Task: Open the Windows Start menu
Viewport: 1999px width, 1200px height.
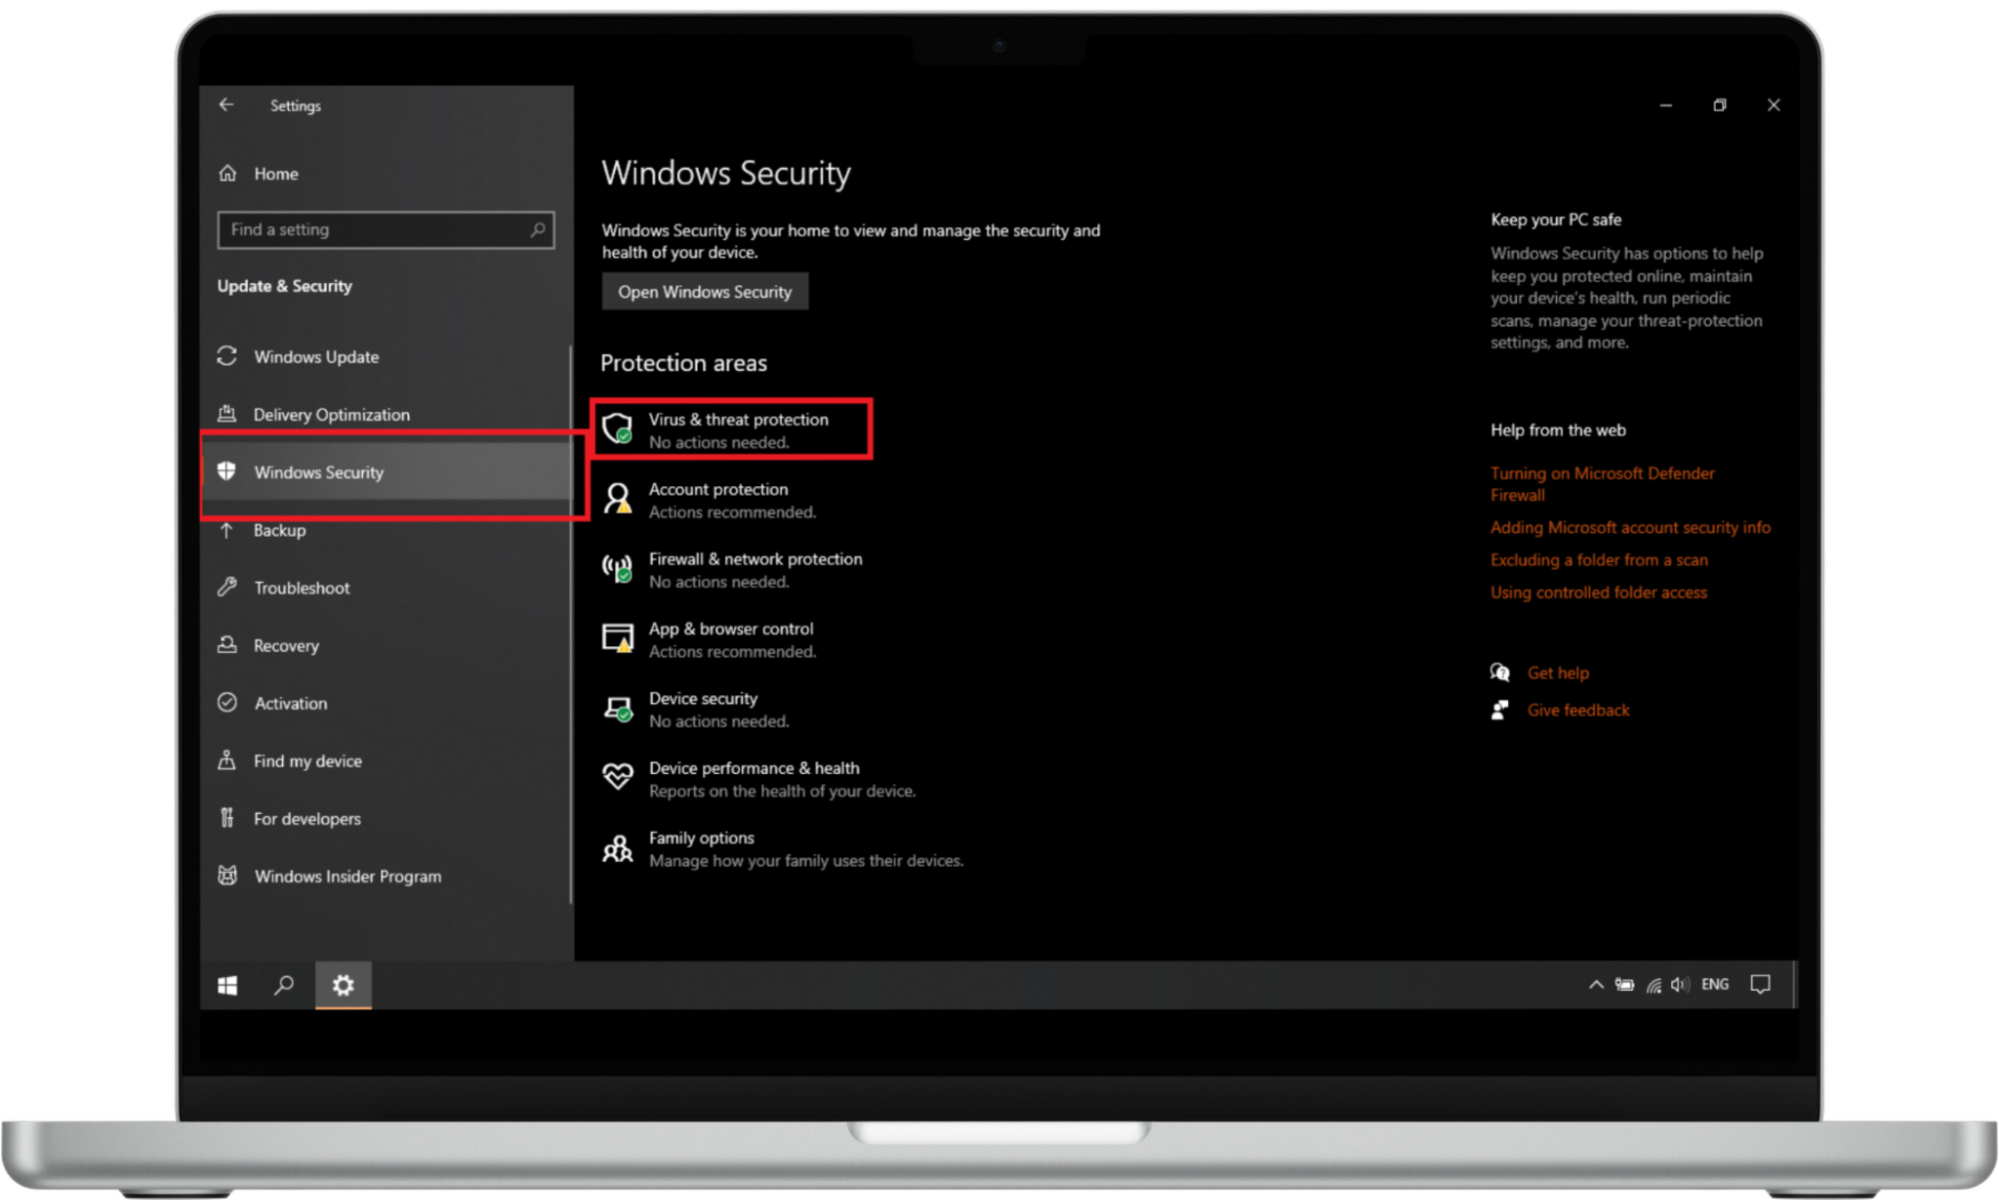Action: (228, 985)
